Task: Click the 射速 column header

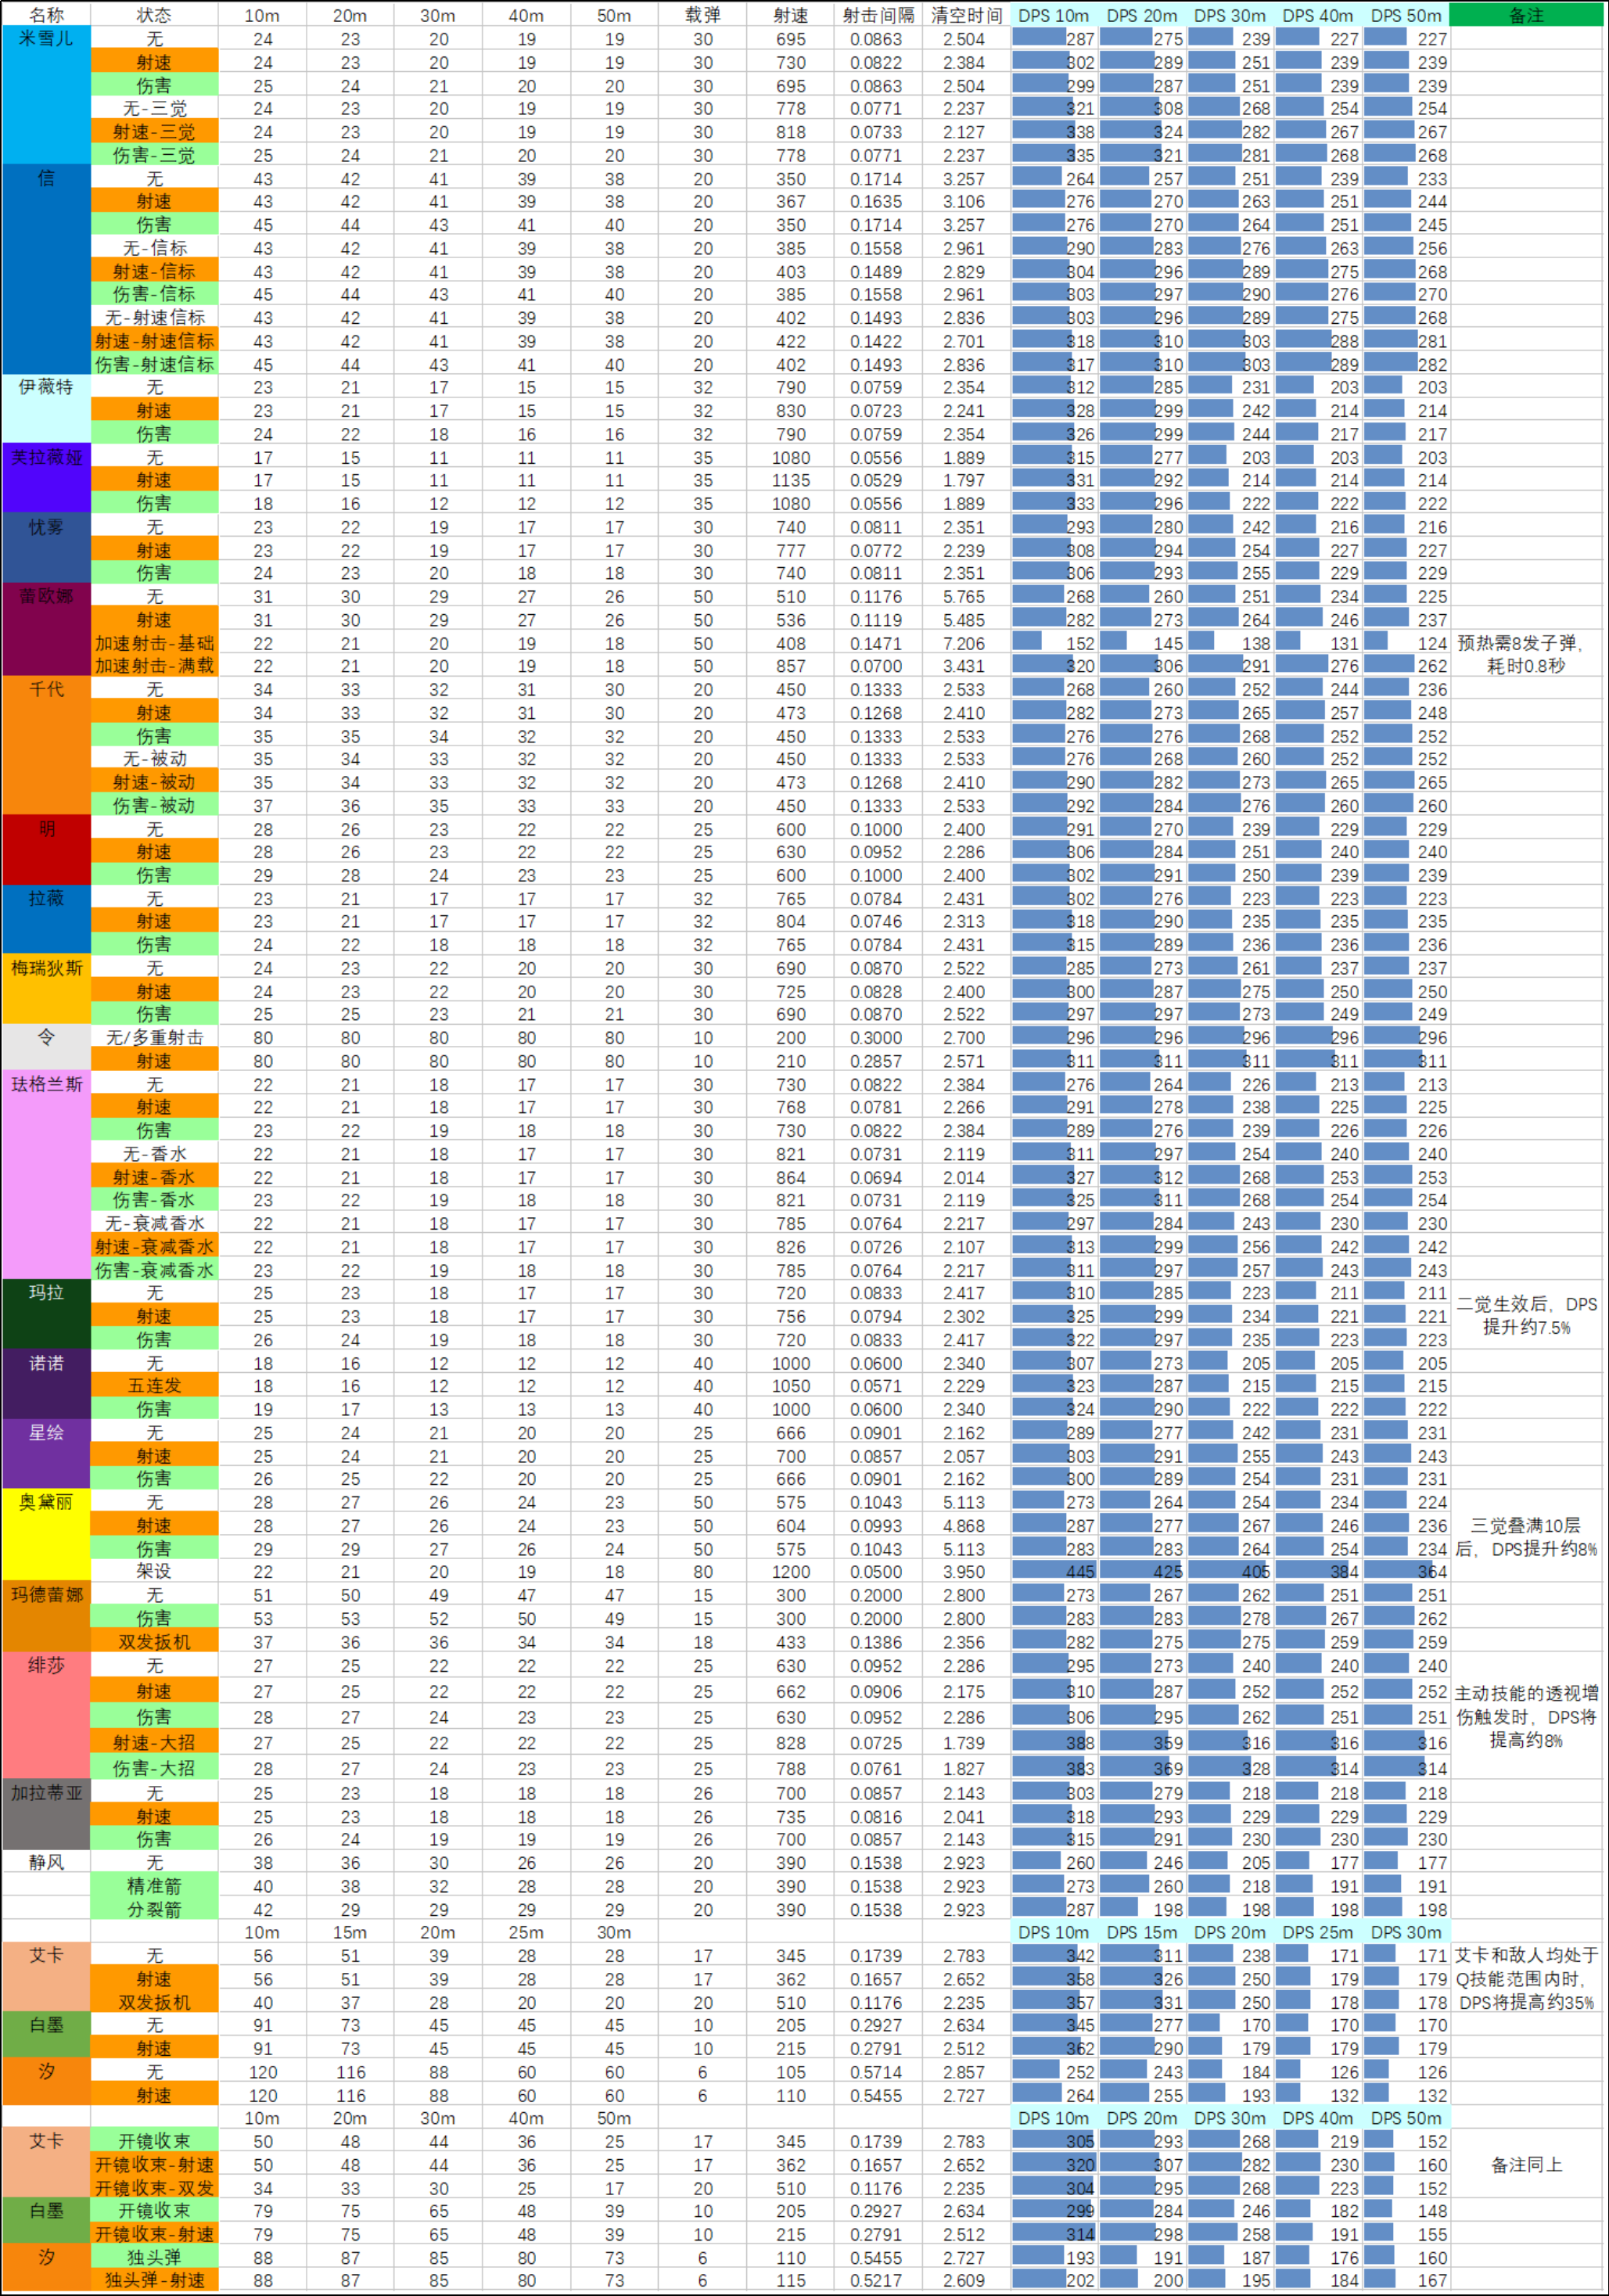Action: coord(790,15)
